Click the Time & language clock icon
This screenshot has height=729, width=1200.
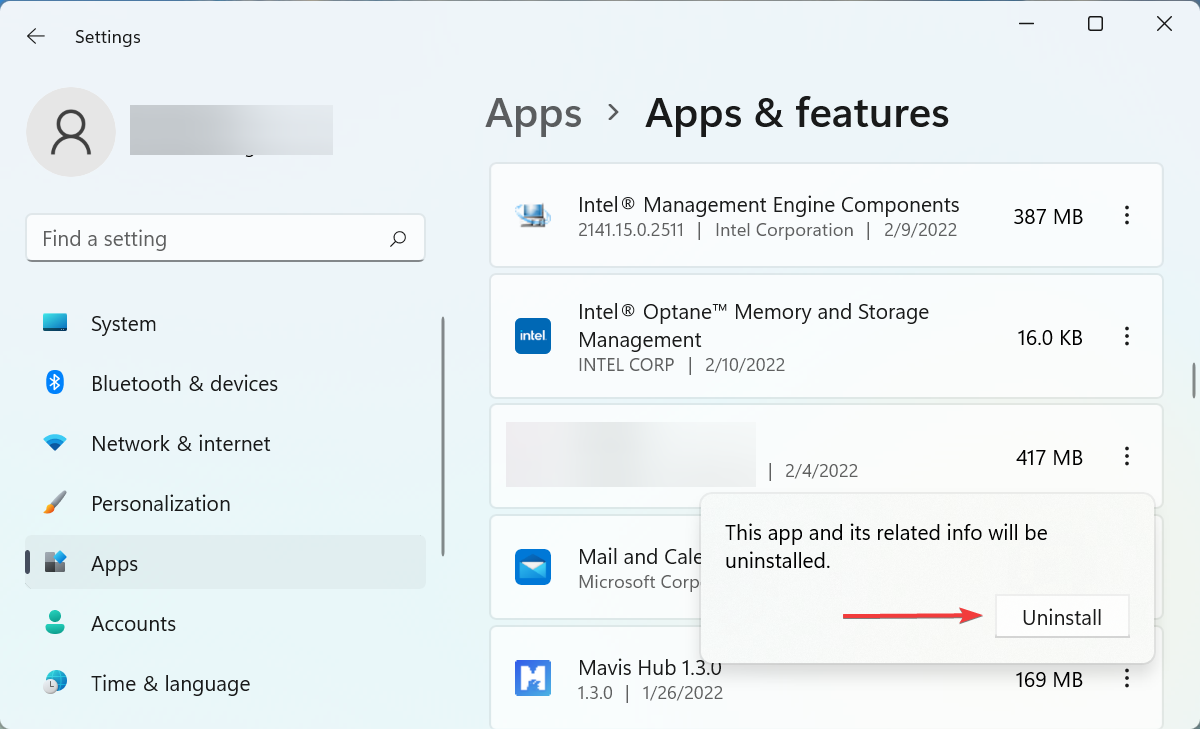(55, 683)
